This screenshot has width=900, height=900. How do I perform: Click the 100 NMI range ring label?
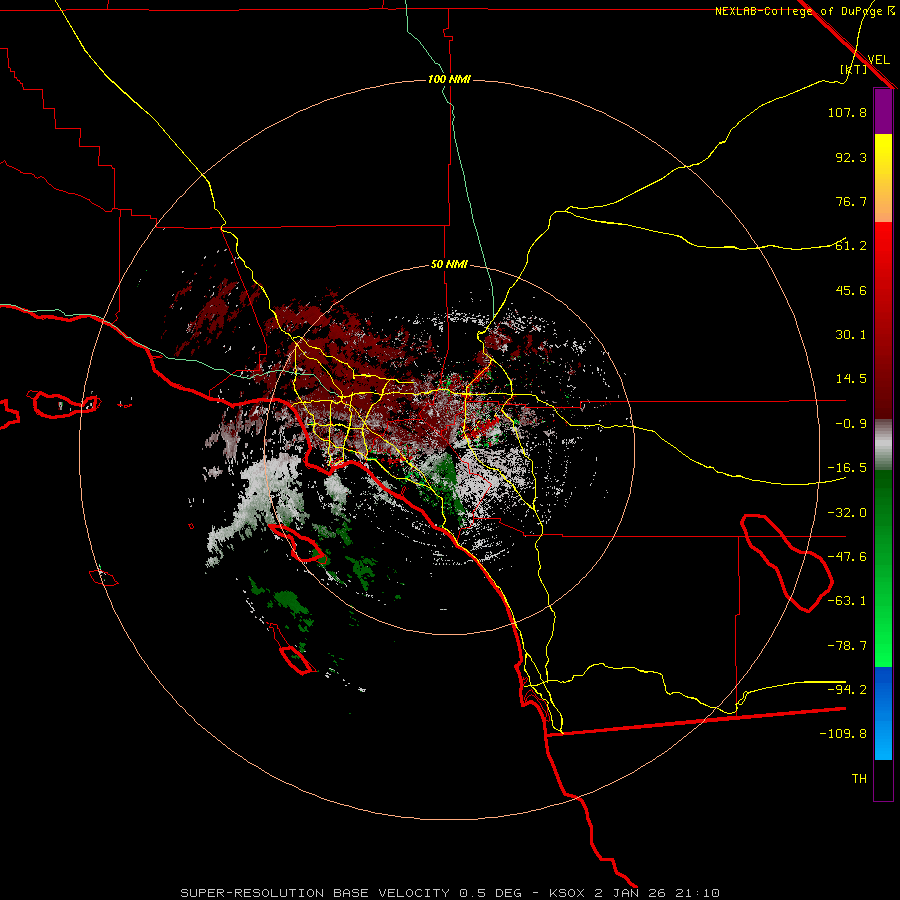click(449, 79)
